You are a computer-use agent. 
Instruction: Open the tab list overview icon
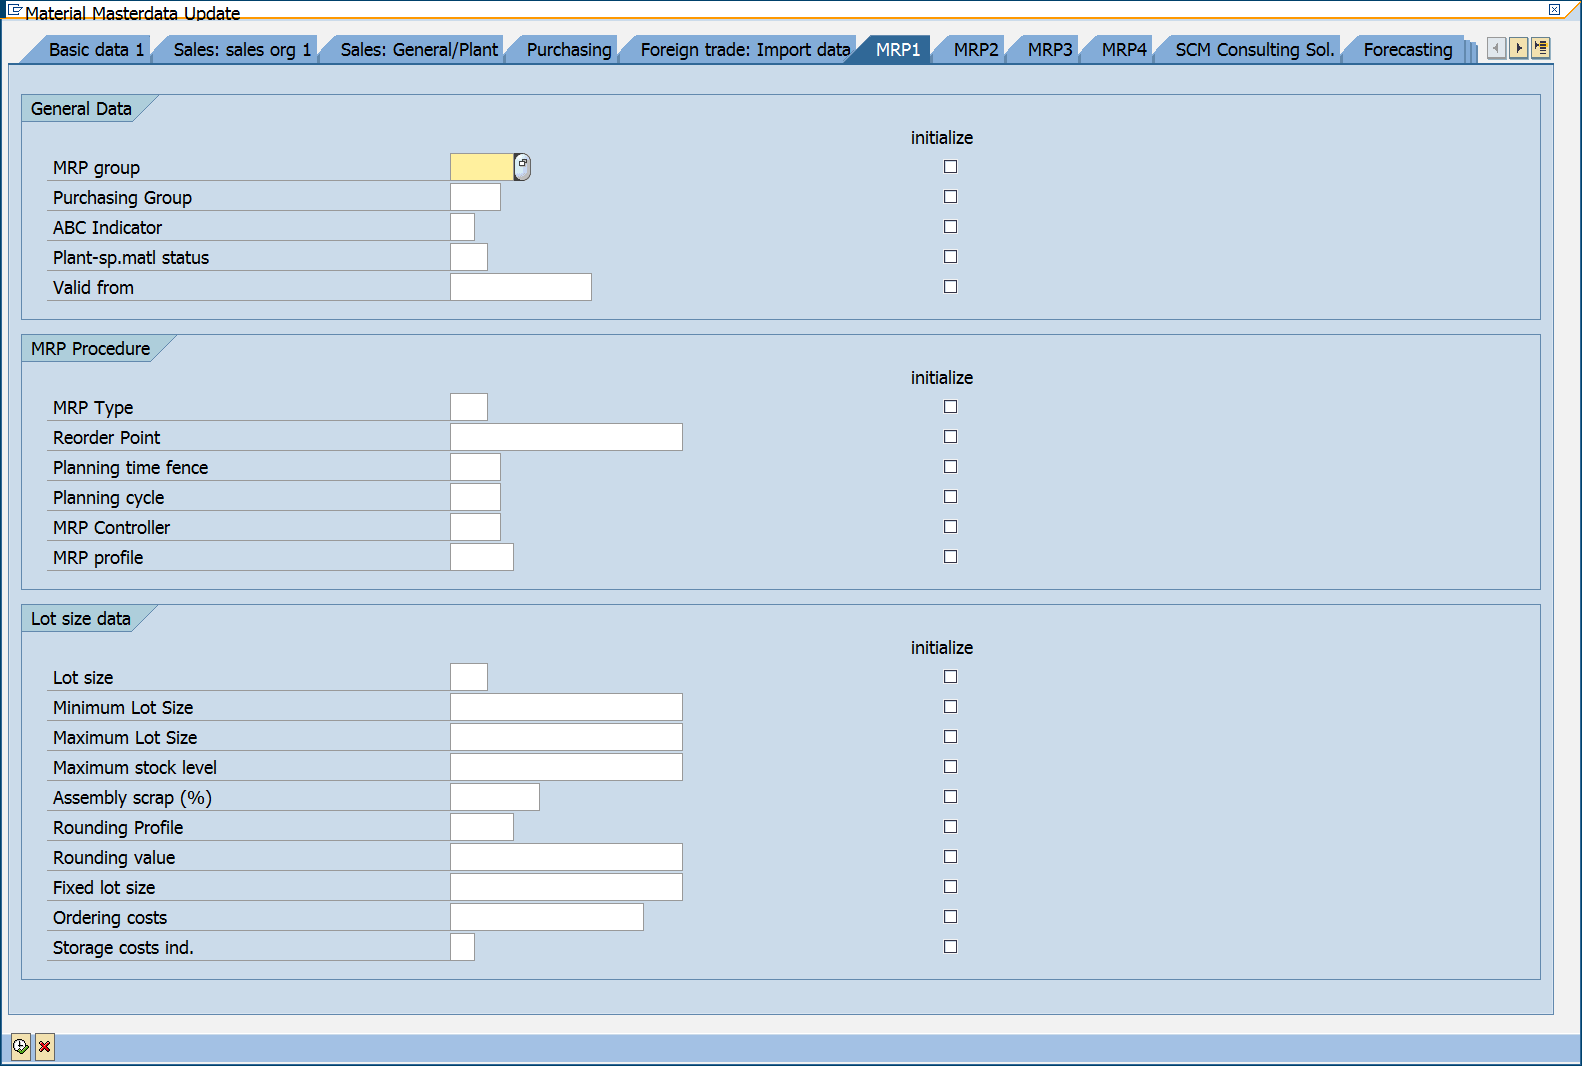click(1540, 48)
